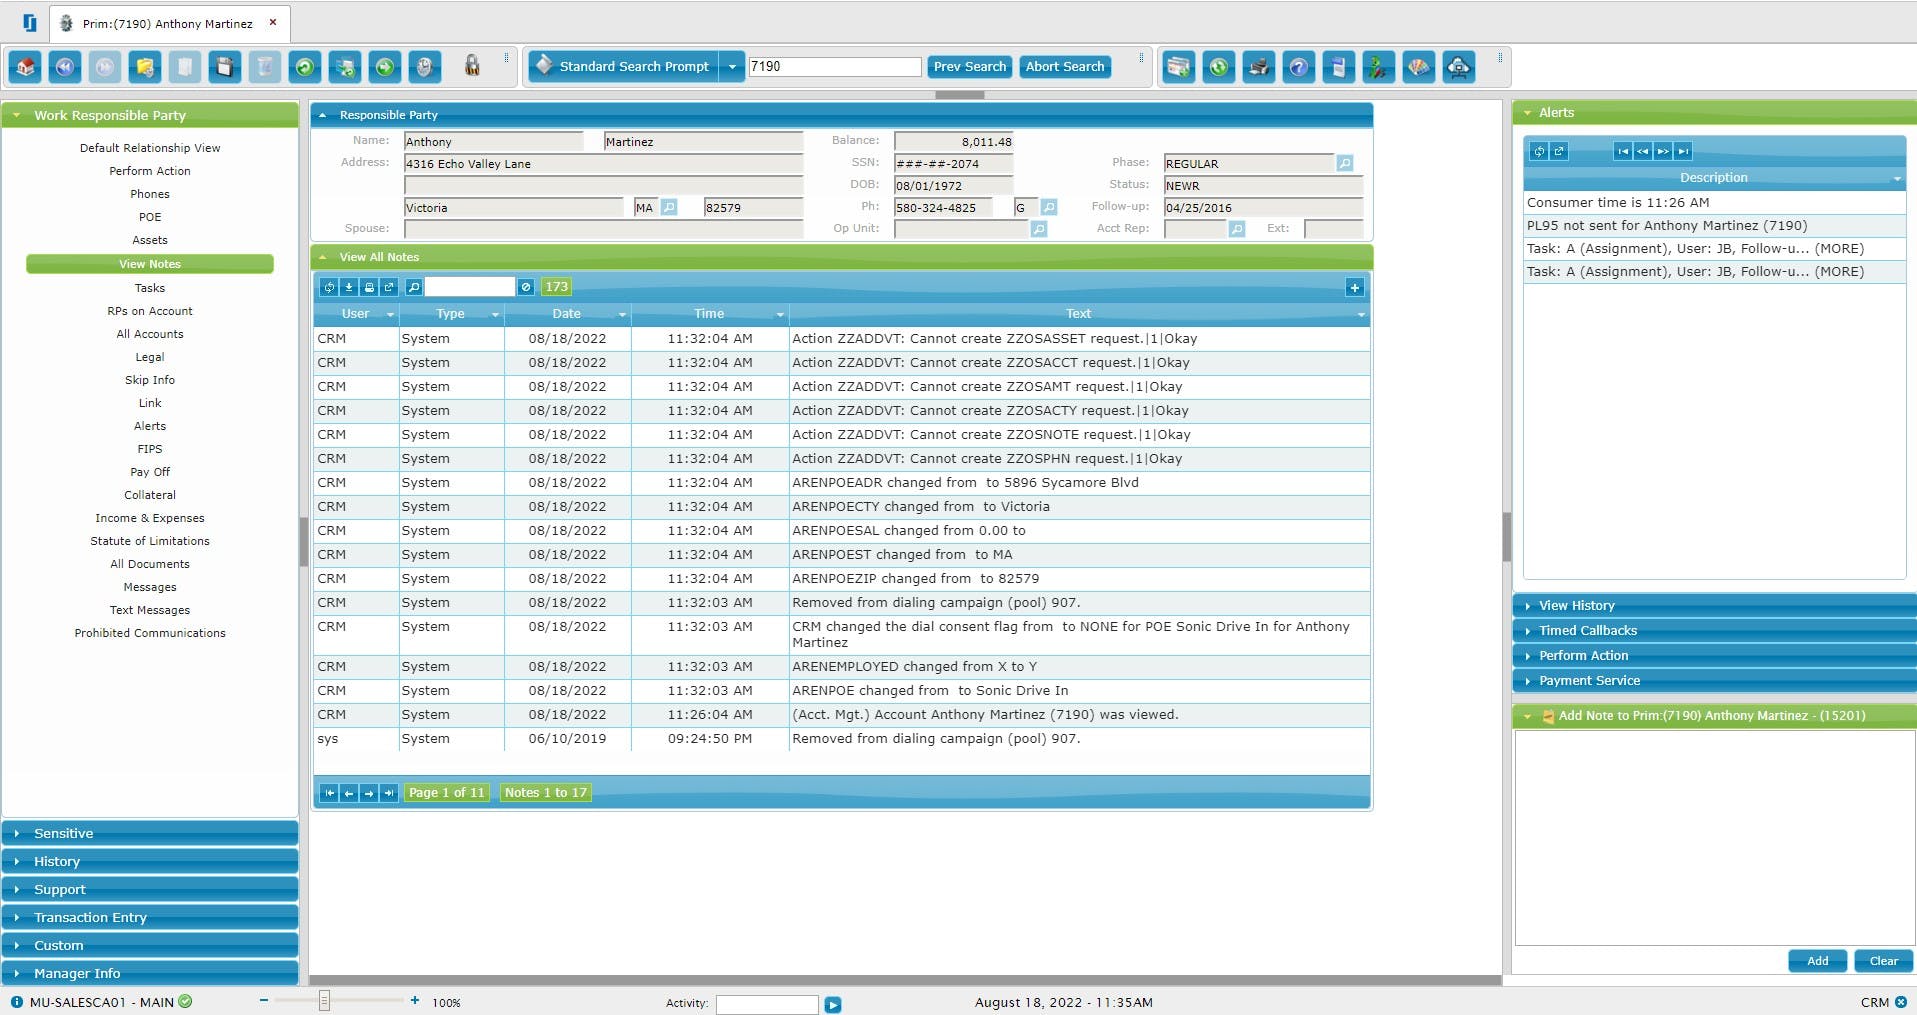Expand the Timed Callbacks section
This screenshot has width=1917, height=1015.
(x=1714, y=630)
